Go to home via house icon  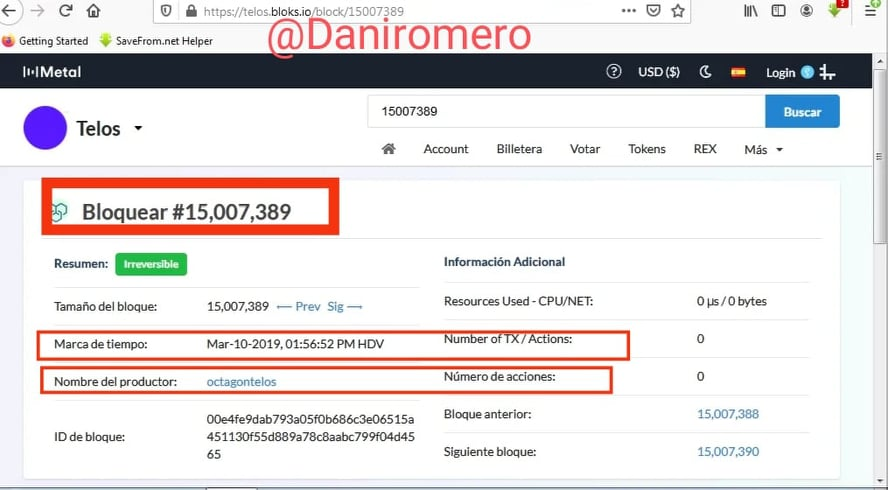388,149
